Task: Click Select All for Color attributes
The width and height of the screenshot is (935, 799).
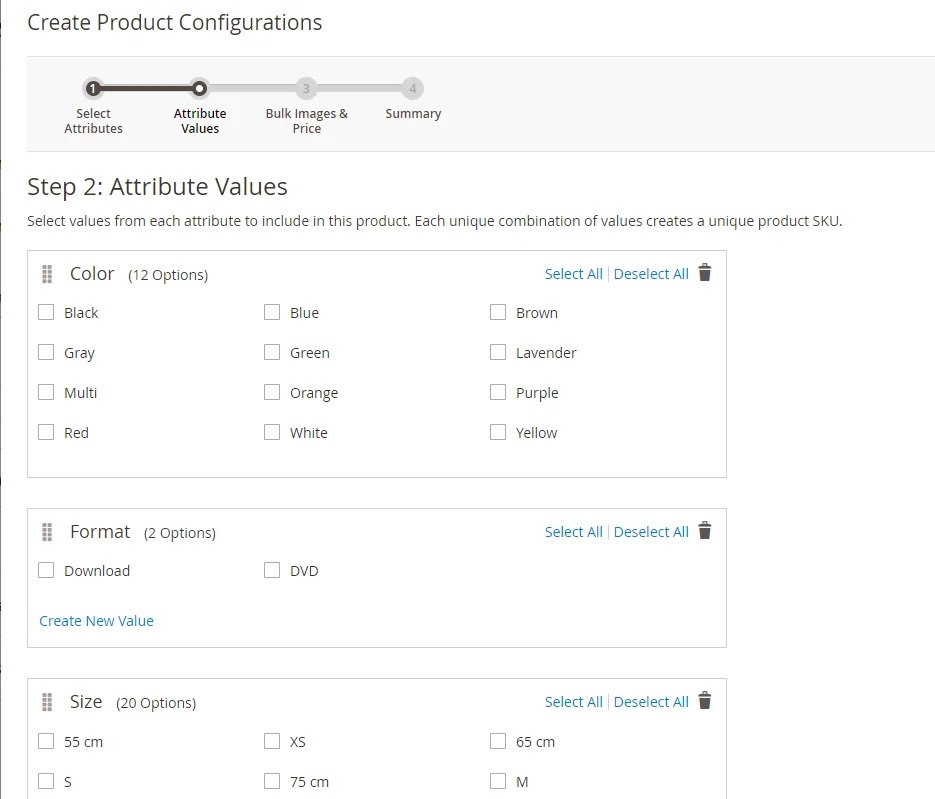Action: pyautogui.click(x=573, y=273)
